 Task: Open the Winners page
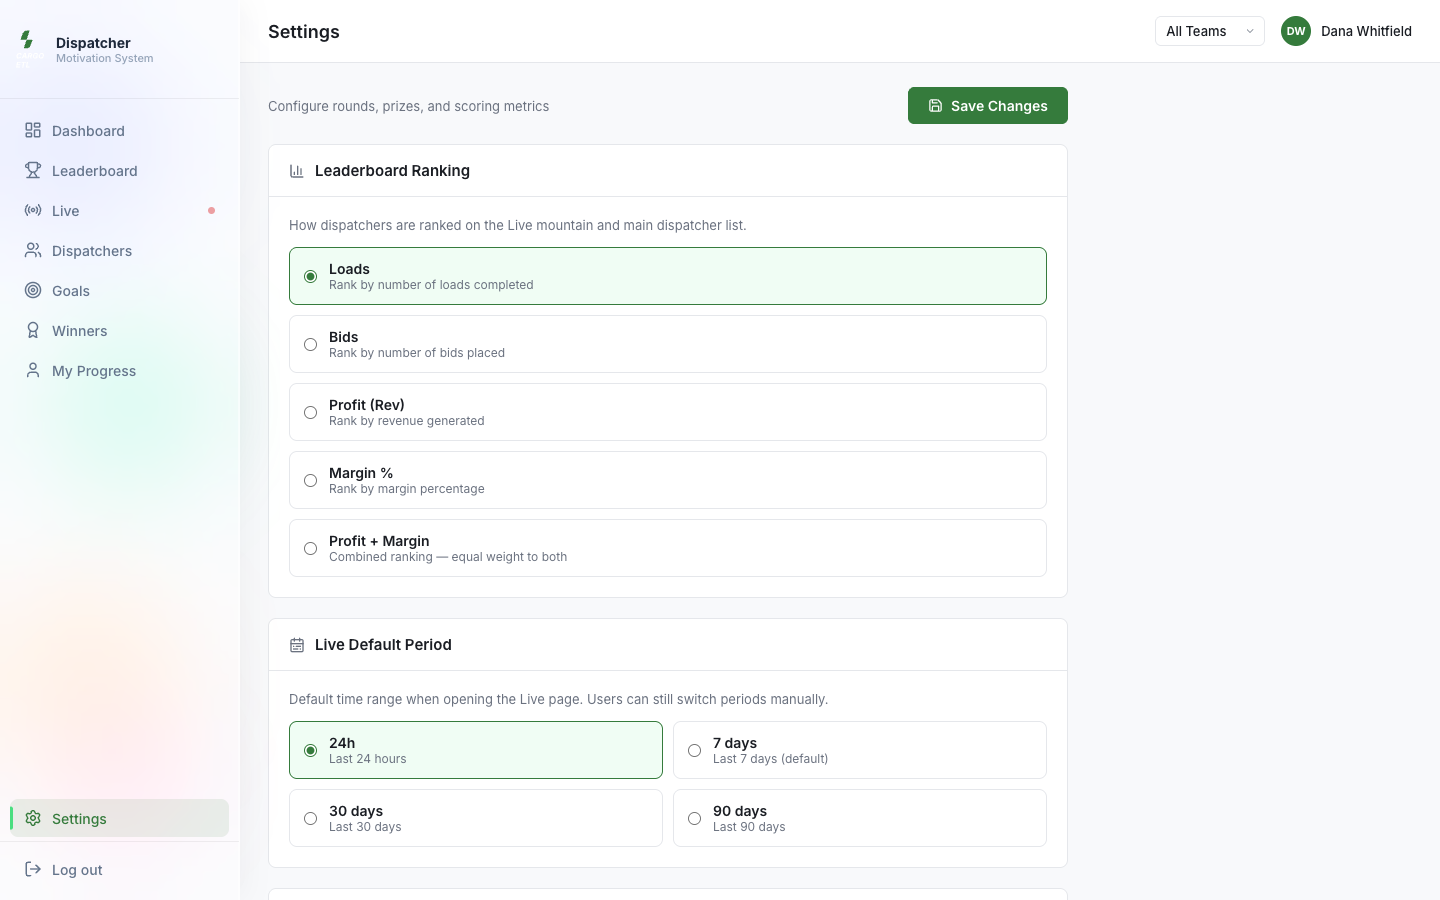coord(120,330)
